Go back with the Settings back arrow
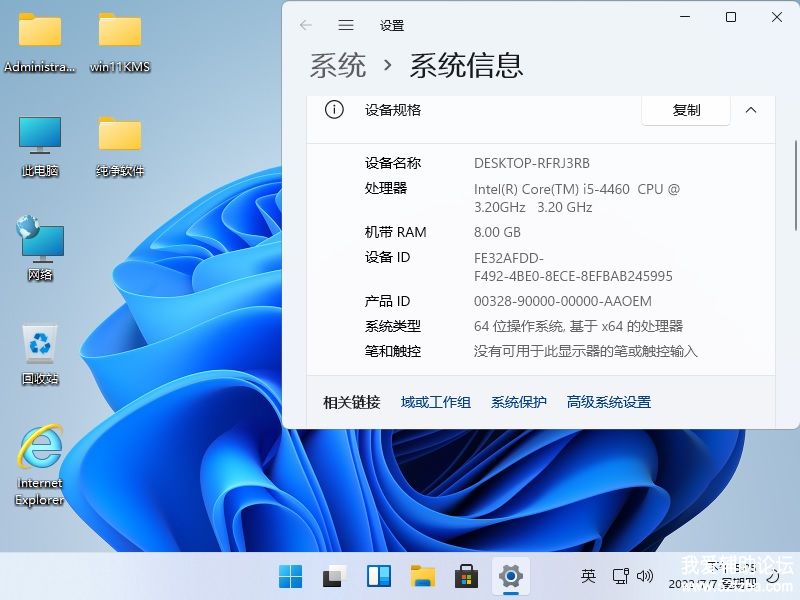This screenshot has width=800, height=600. [306, 25]
